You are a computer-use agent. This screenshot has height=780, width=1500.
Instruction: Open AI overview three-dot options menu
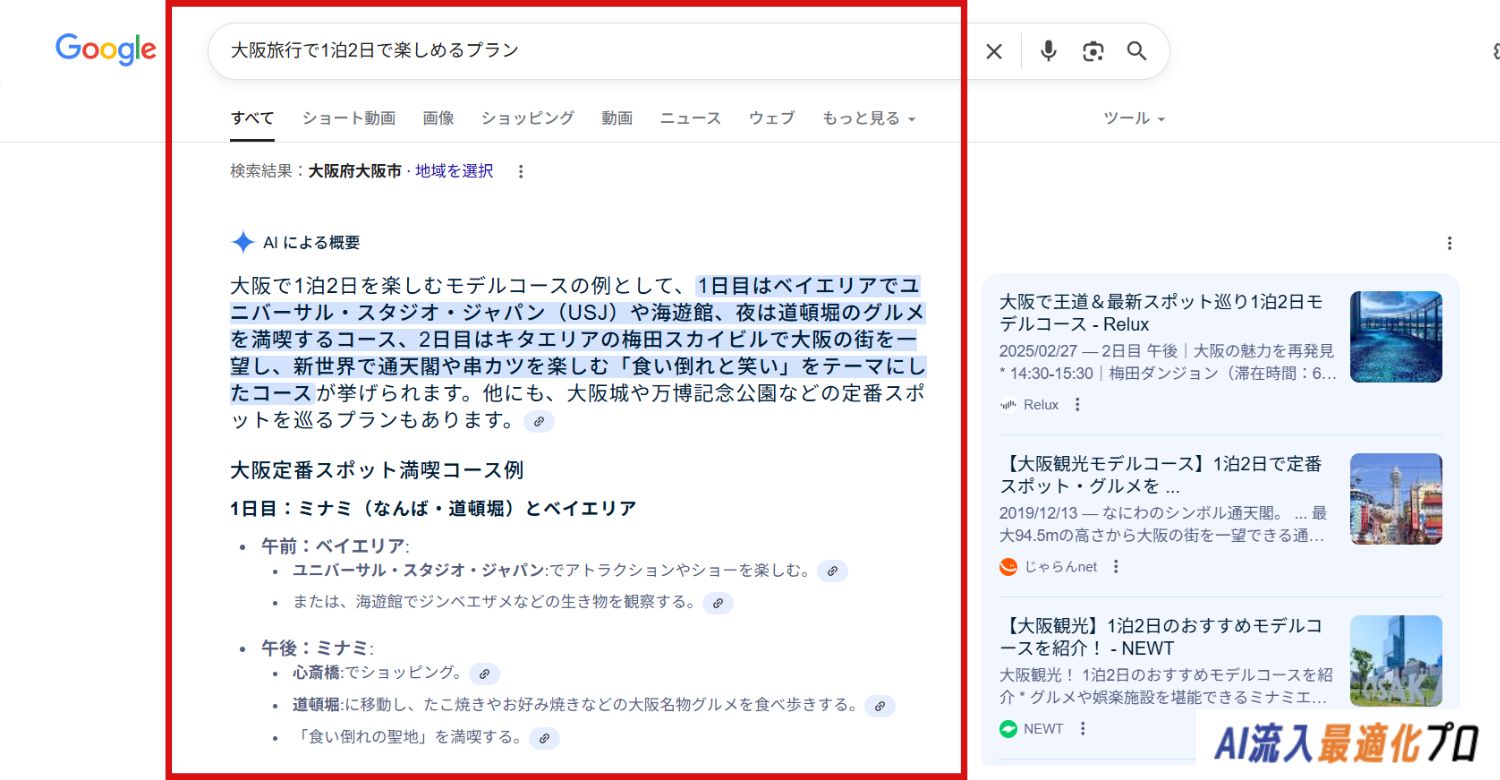click(x=1449, y=243)
